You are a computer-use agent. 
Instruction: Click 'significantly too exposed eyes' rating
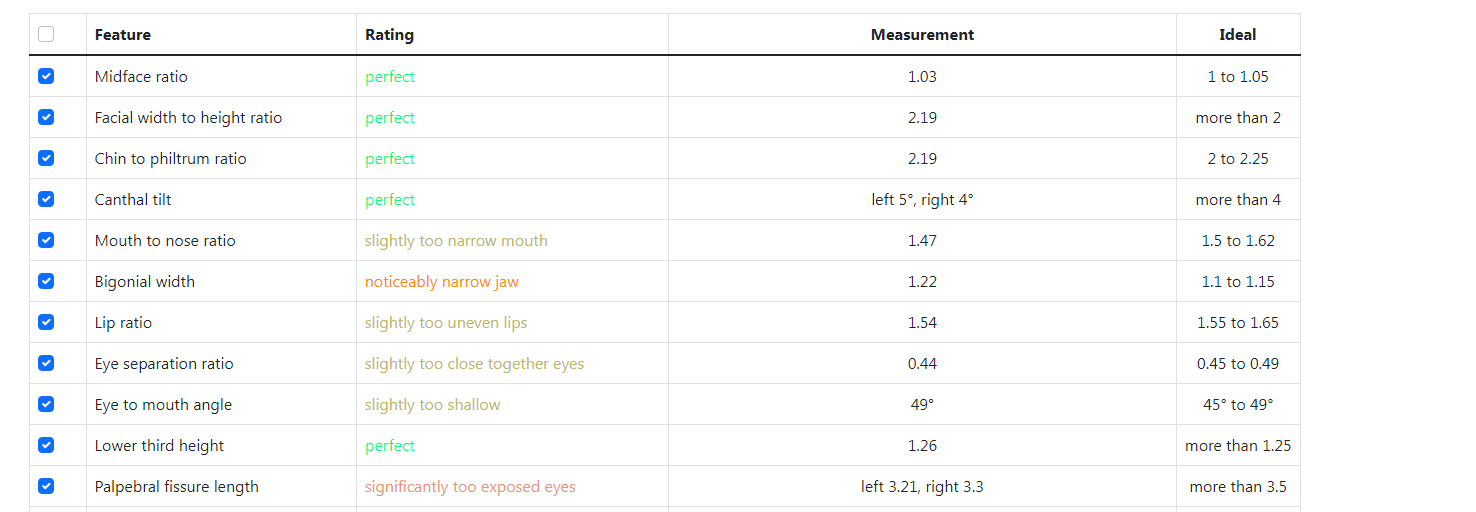coord(470,487)
